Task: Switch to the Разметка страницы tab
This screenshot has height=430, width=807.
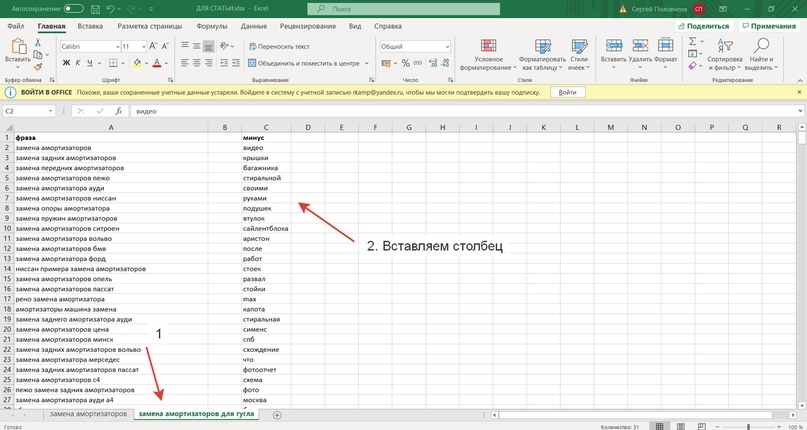Action: pos(150,26)
